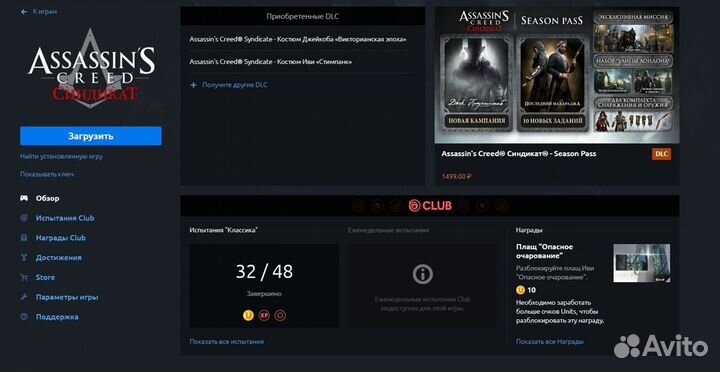Screen dimensions: 720x372
Task: Click the Награды heading
Action: coord(529,230)
